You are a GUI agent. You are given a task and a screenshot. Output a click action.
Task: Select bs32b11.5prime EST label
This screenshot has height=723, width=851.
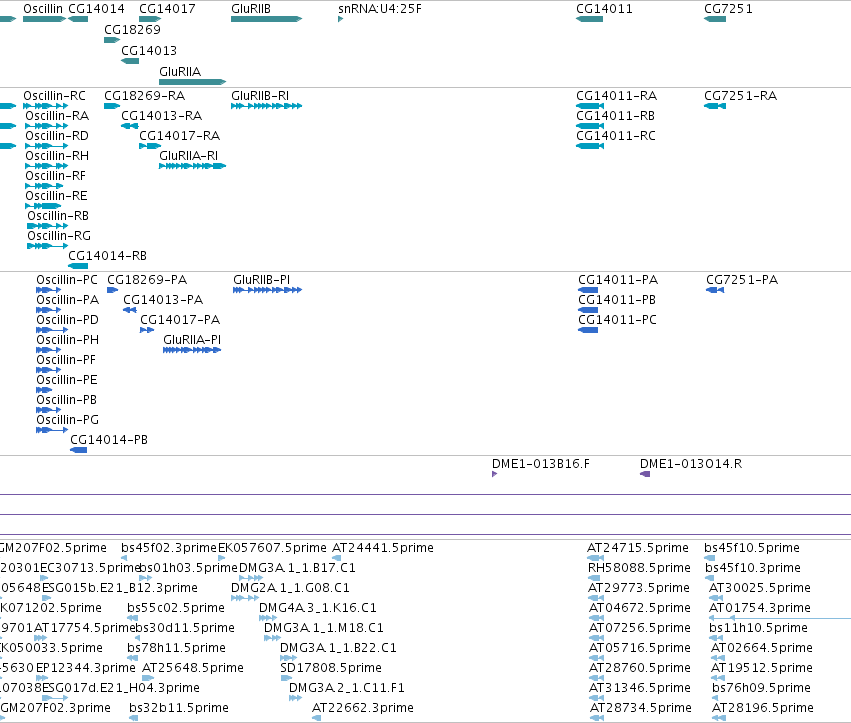[179, 708]
